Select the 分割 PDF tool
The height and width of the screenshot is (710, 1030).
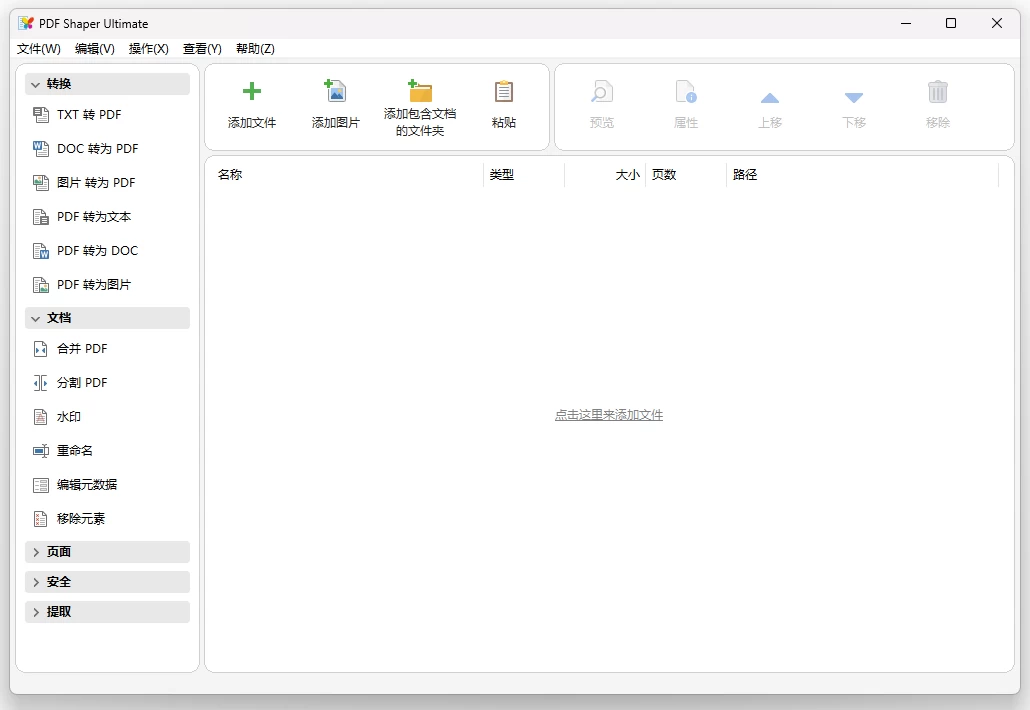pyautogui.click(x=79, y=382)
